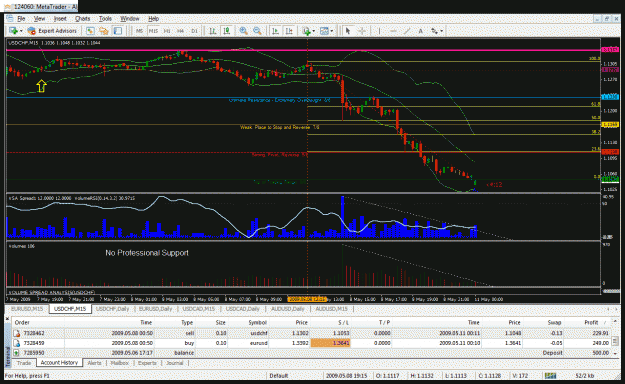
Task: Toggle the Terminal panel toolbar icon
Action: click(118, 31)
